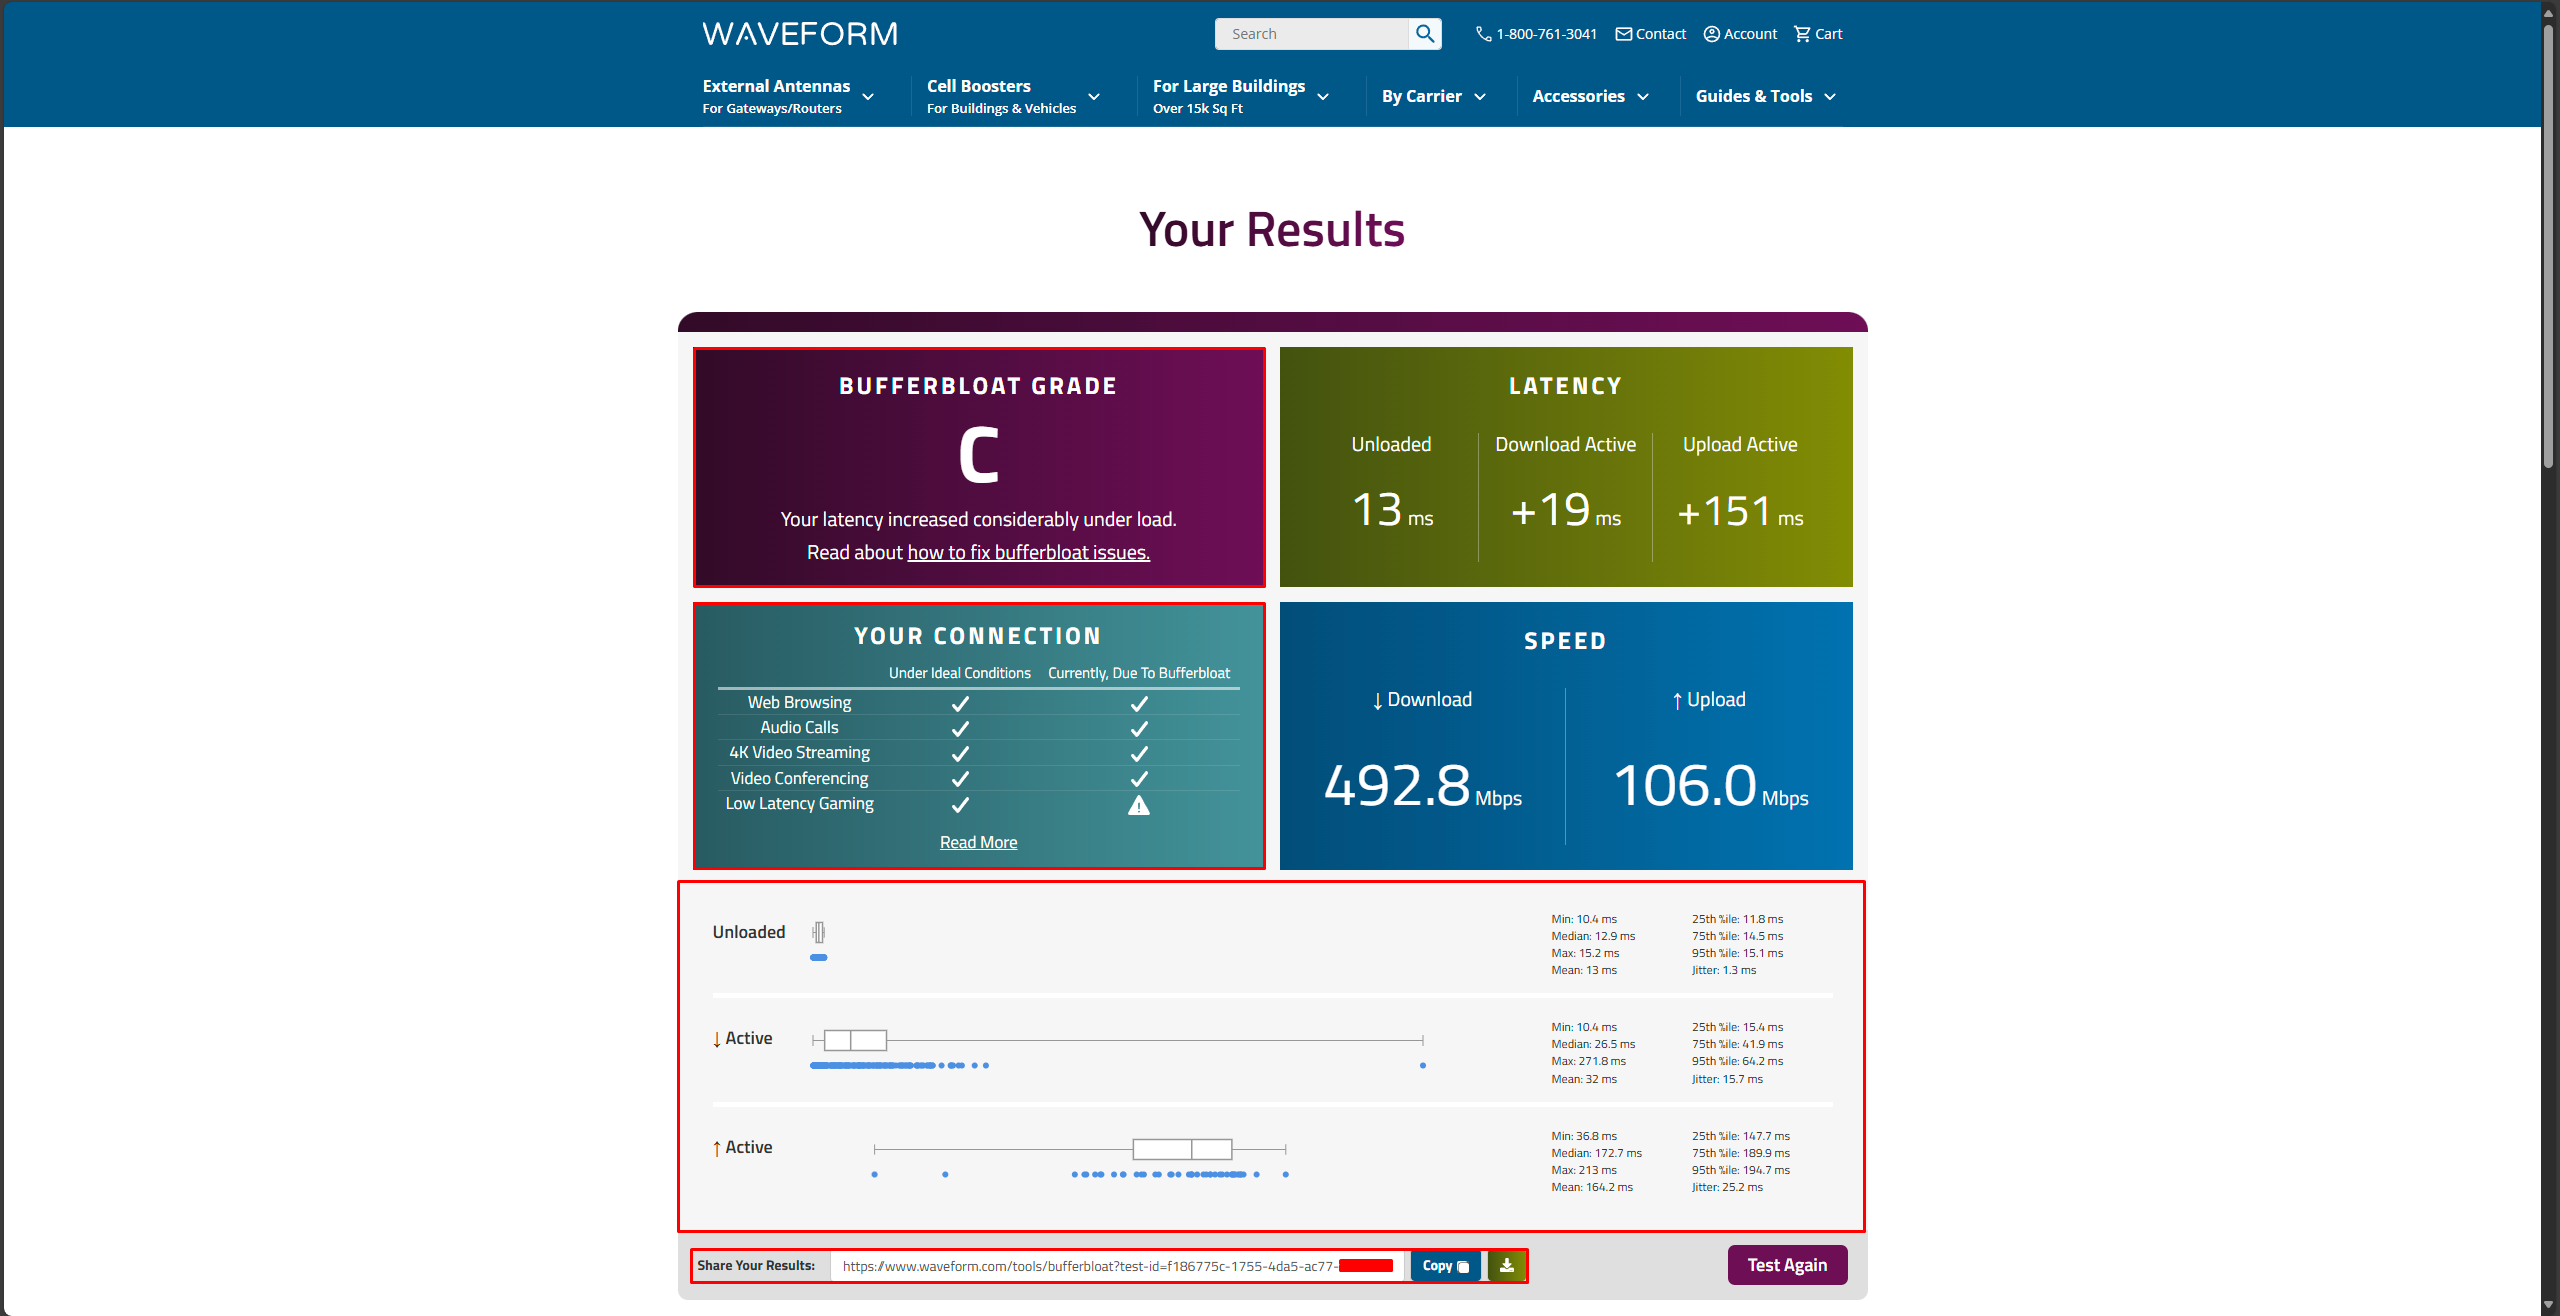2560x1316 pixels.
Task: Click the Test Again button
Action: pos(1786,1265)
